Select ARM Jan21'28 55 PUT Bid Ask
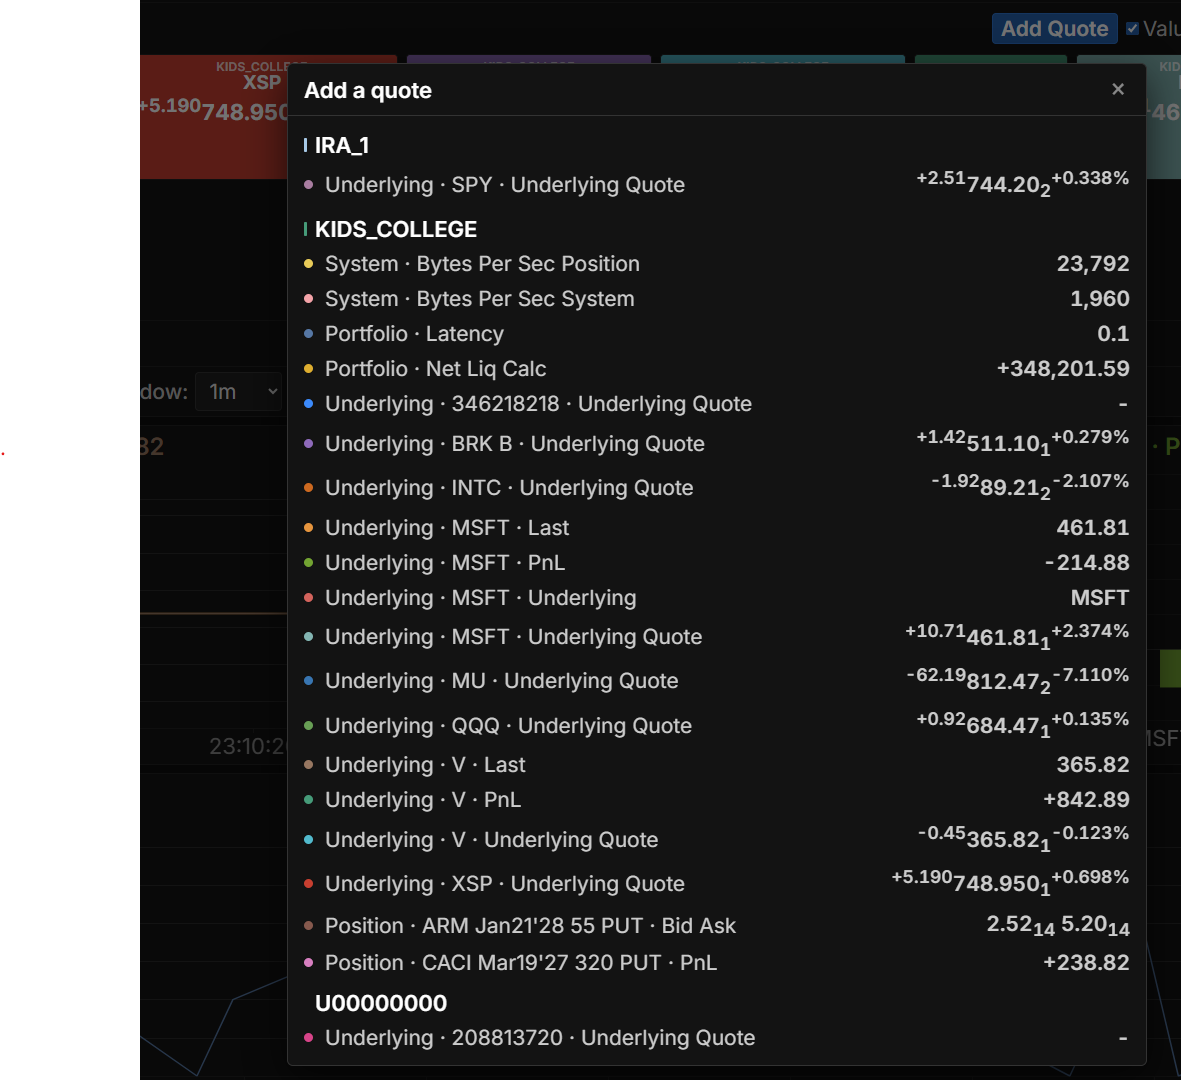 [716, 926]
